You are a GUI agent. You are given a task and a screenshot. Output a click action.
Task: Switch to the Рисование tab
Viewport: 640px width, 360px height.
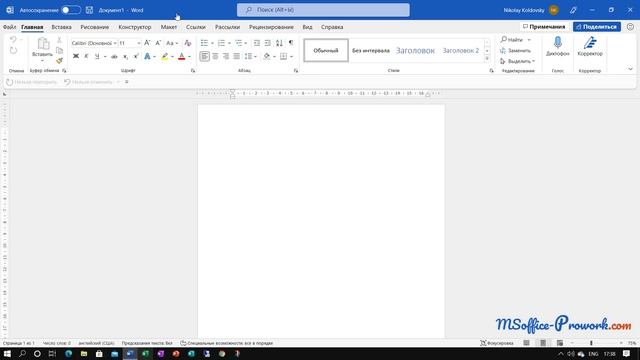[x=95, y=27]
